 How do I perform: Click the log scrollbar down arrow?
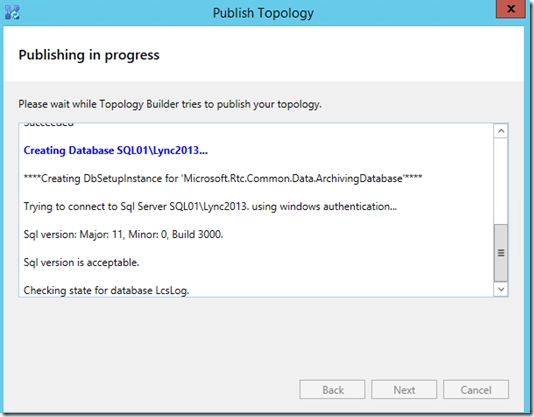[x=501, y=289]
